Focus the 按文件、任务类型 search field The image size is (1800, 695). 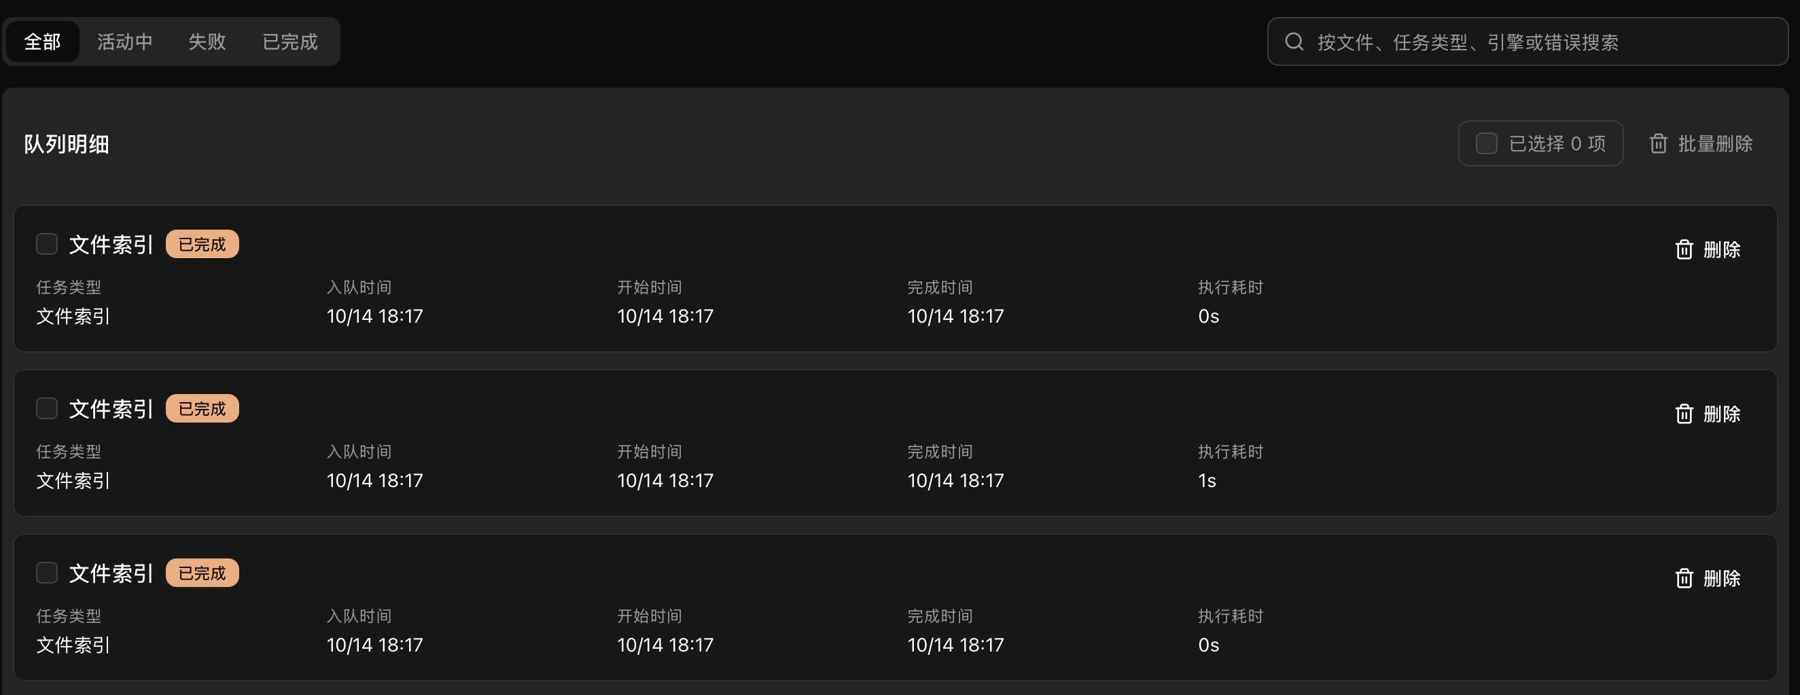coord(1528,42)
